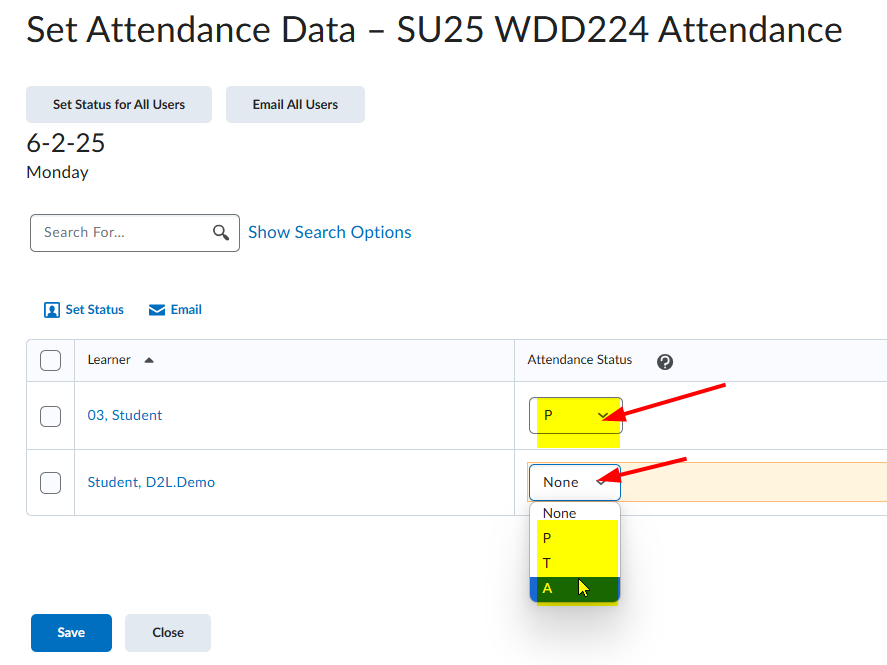This screenshot has height=665, width=887.
Task: Click Set Status for All Users
Action: click(x=119, y=105)
